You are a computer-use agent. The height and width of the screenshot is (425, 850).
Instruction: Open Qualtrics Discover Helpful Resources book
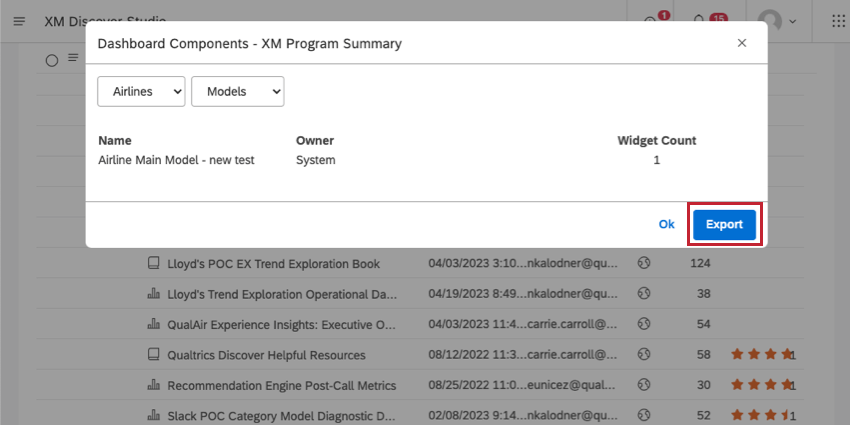(266, 355)
